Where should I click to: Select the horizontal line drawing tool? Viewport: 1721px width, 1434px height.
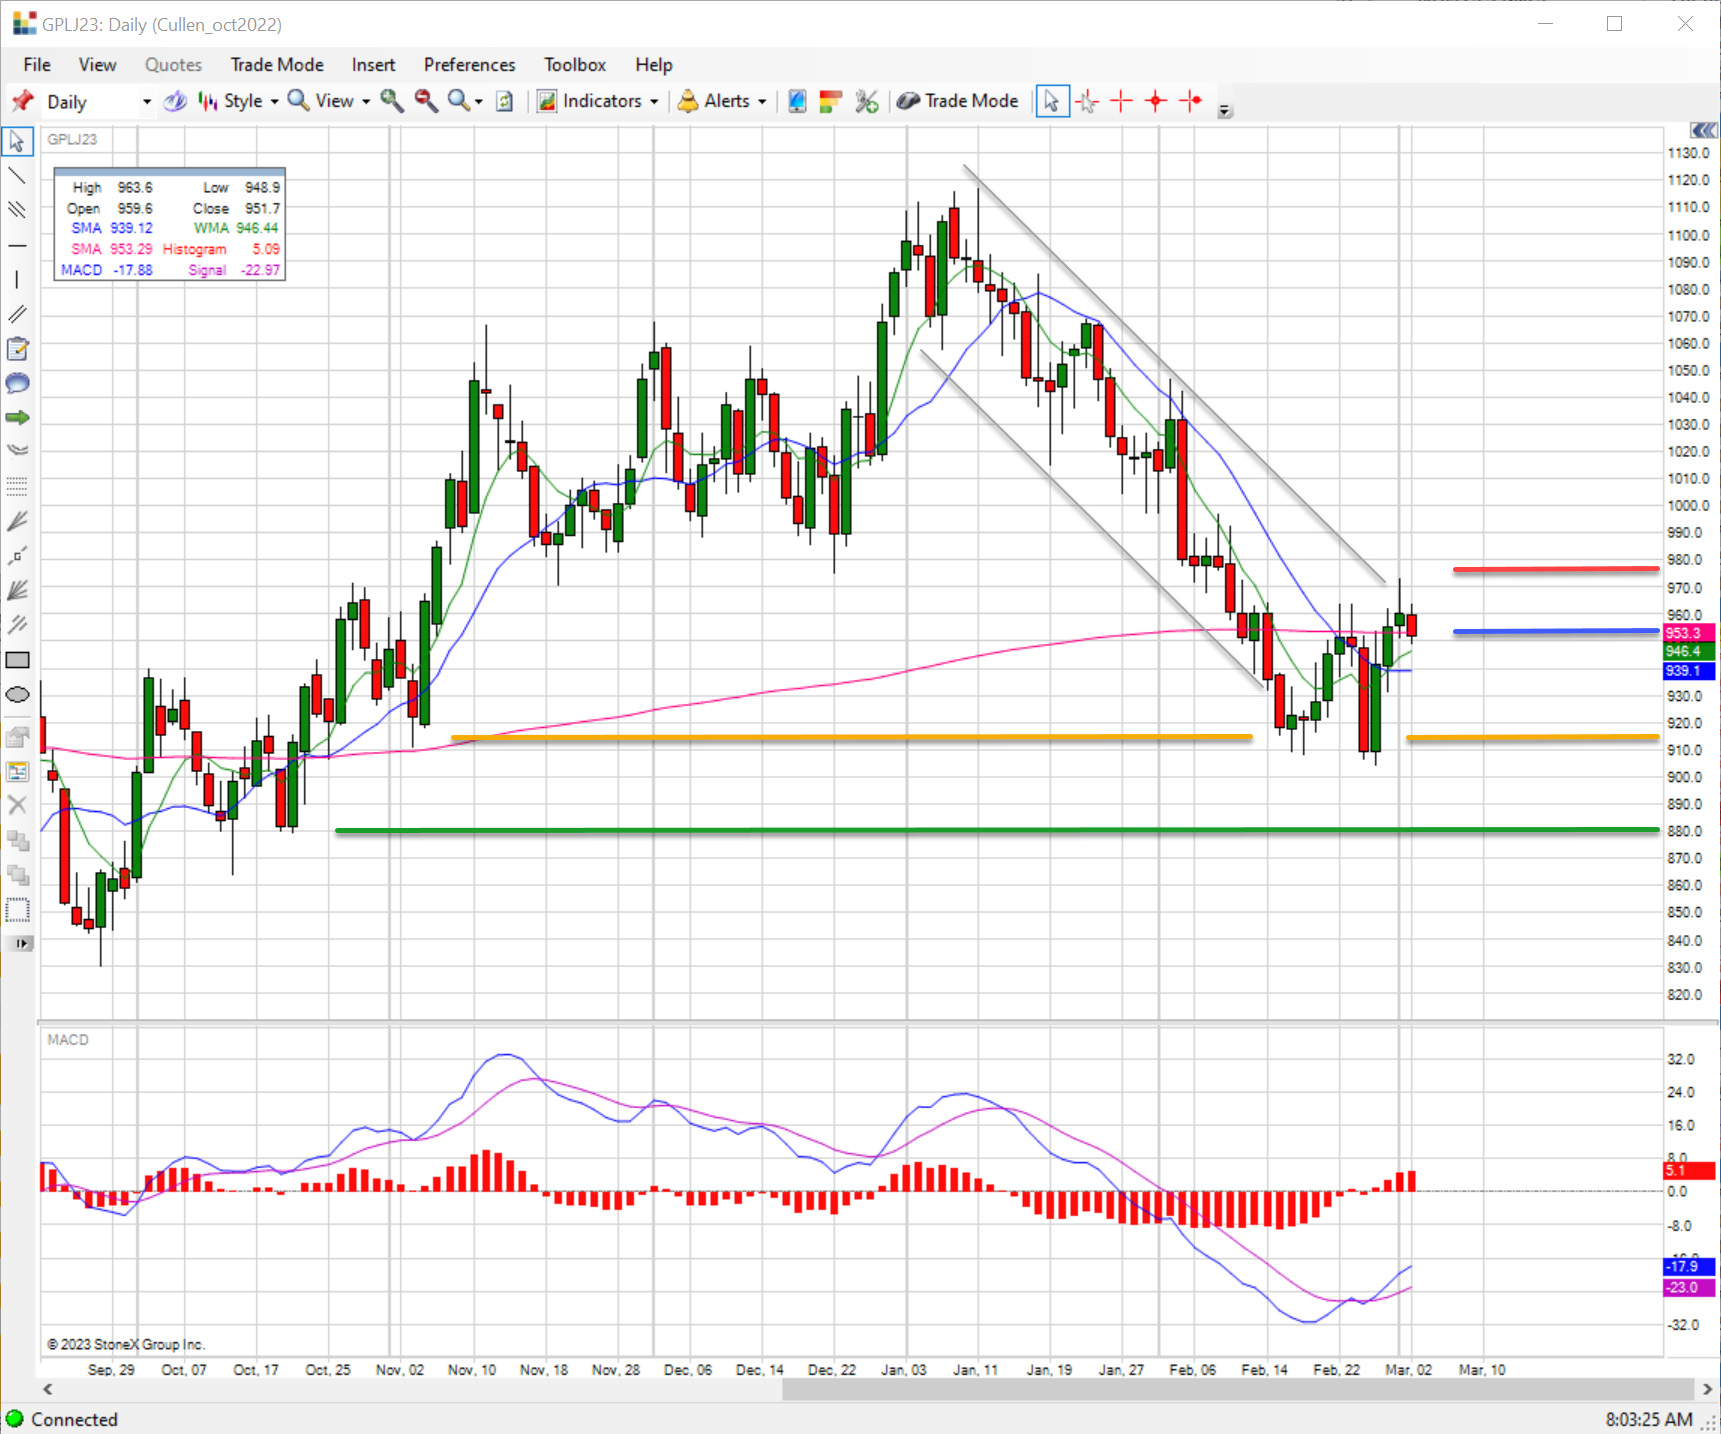[17, 245]
